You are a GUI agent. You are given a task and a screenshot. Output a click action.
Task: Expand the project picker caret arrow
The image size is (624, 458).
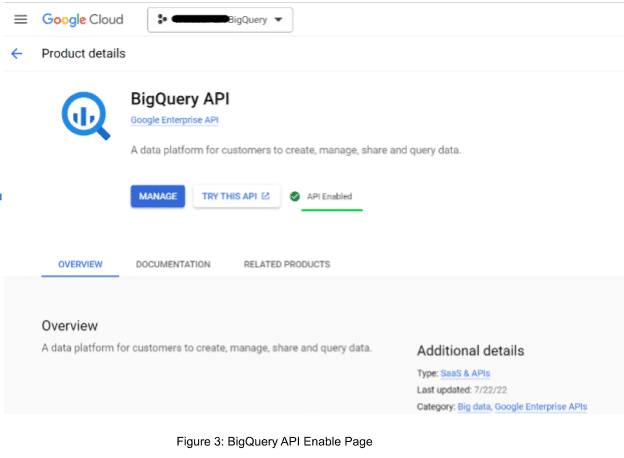click(x=279, y=19)
